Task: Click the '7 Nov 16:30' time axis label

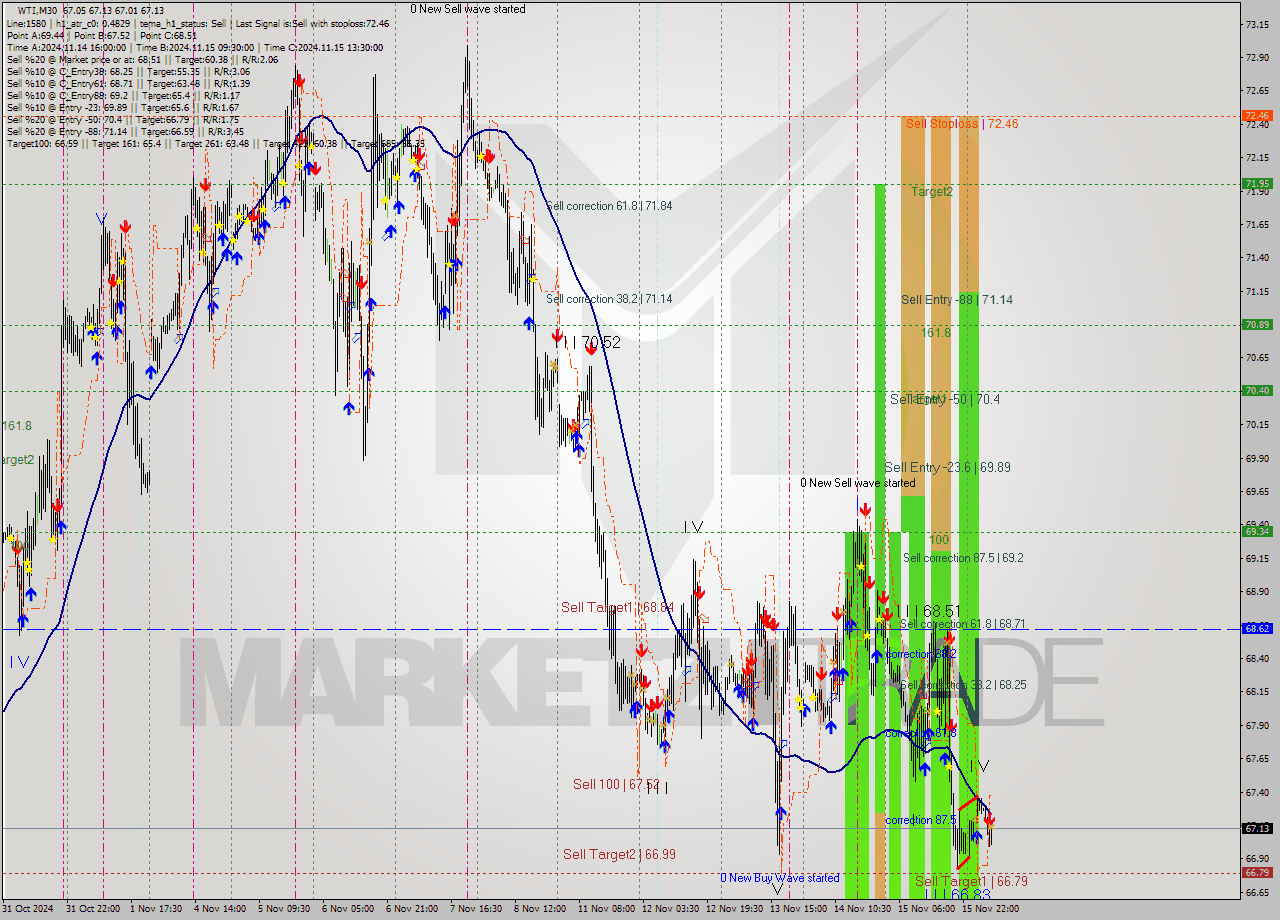Action: coord(476,909)
